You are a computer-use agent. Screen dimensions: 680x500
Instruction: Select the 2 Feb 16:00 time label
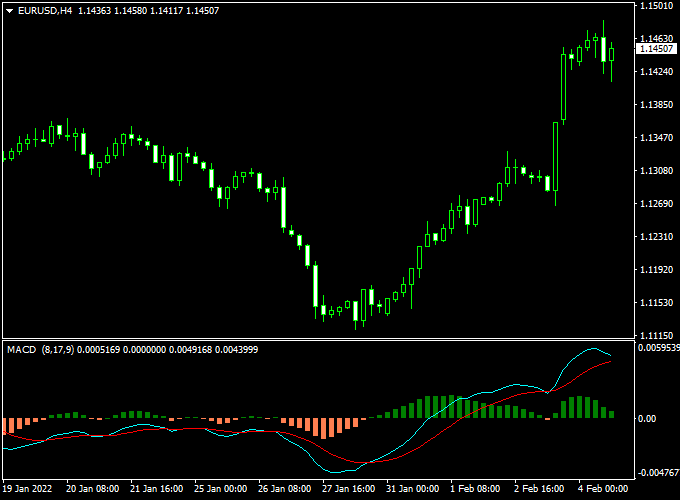click(539, 489)
